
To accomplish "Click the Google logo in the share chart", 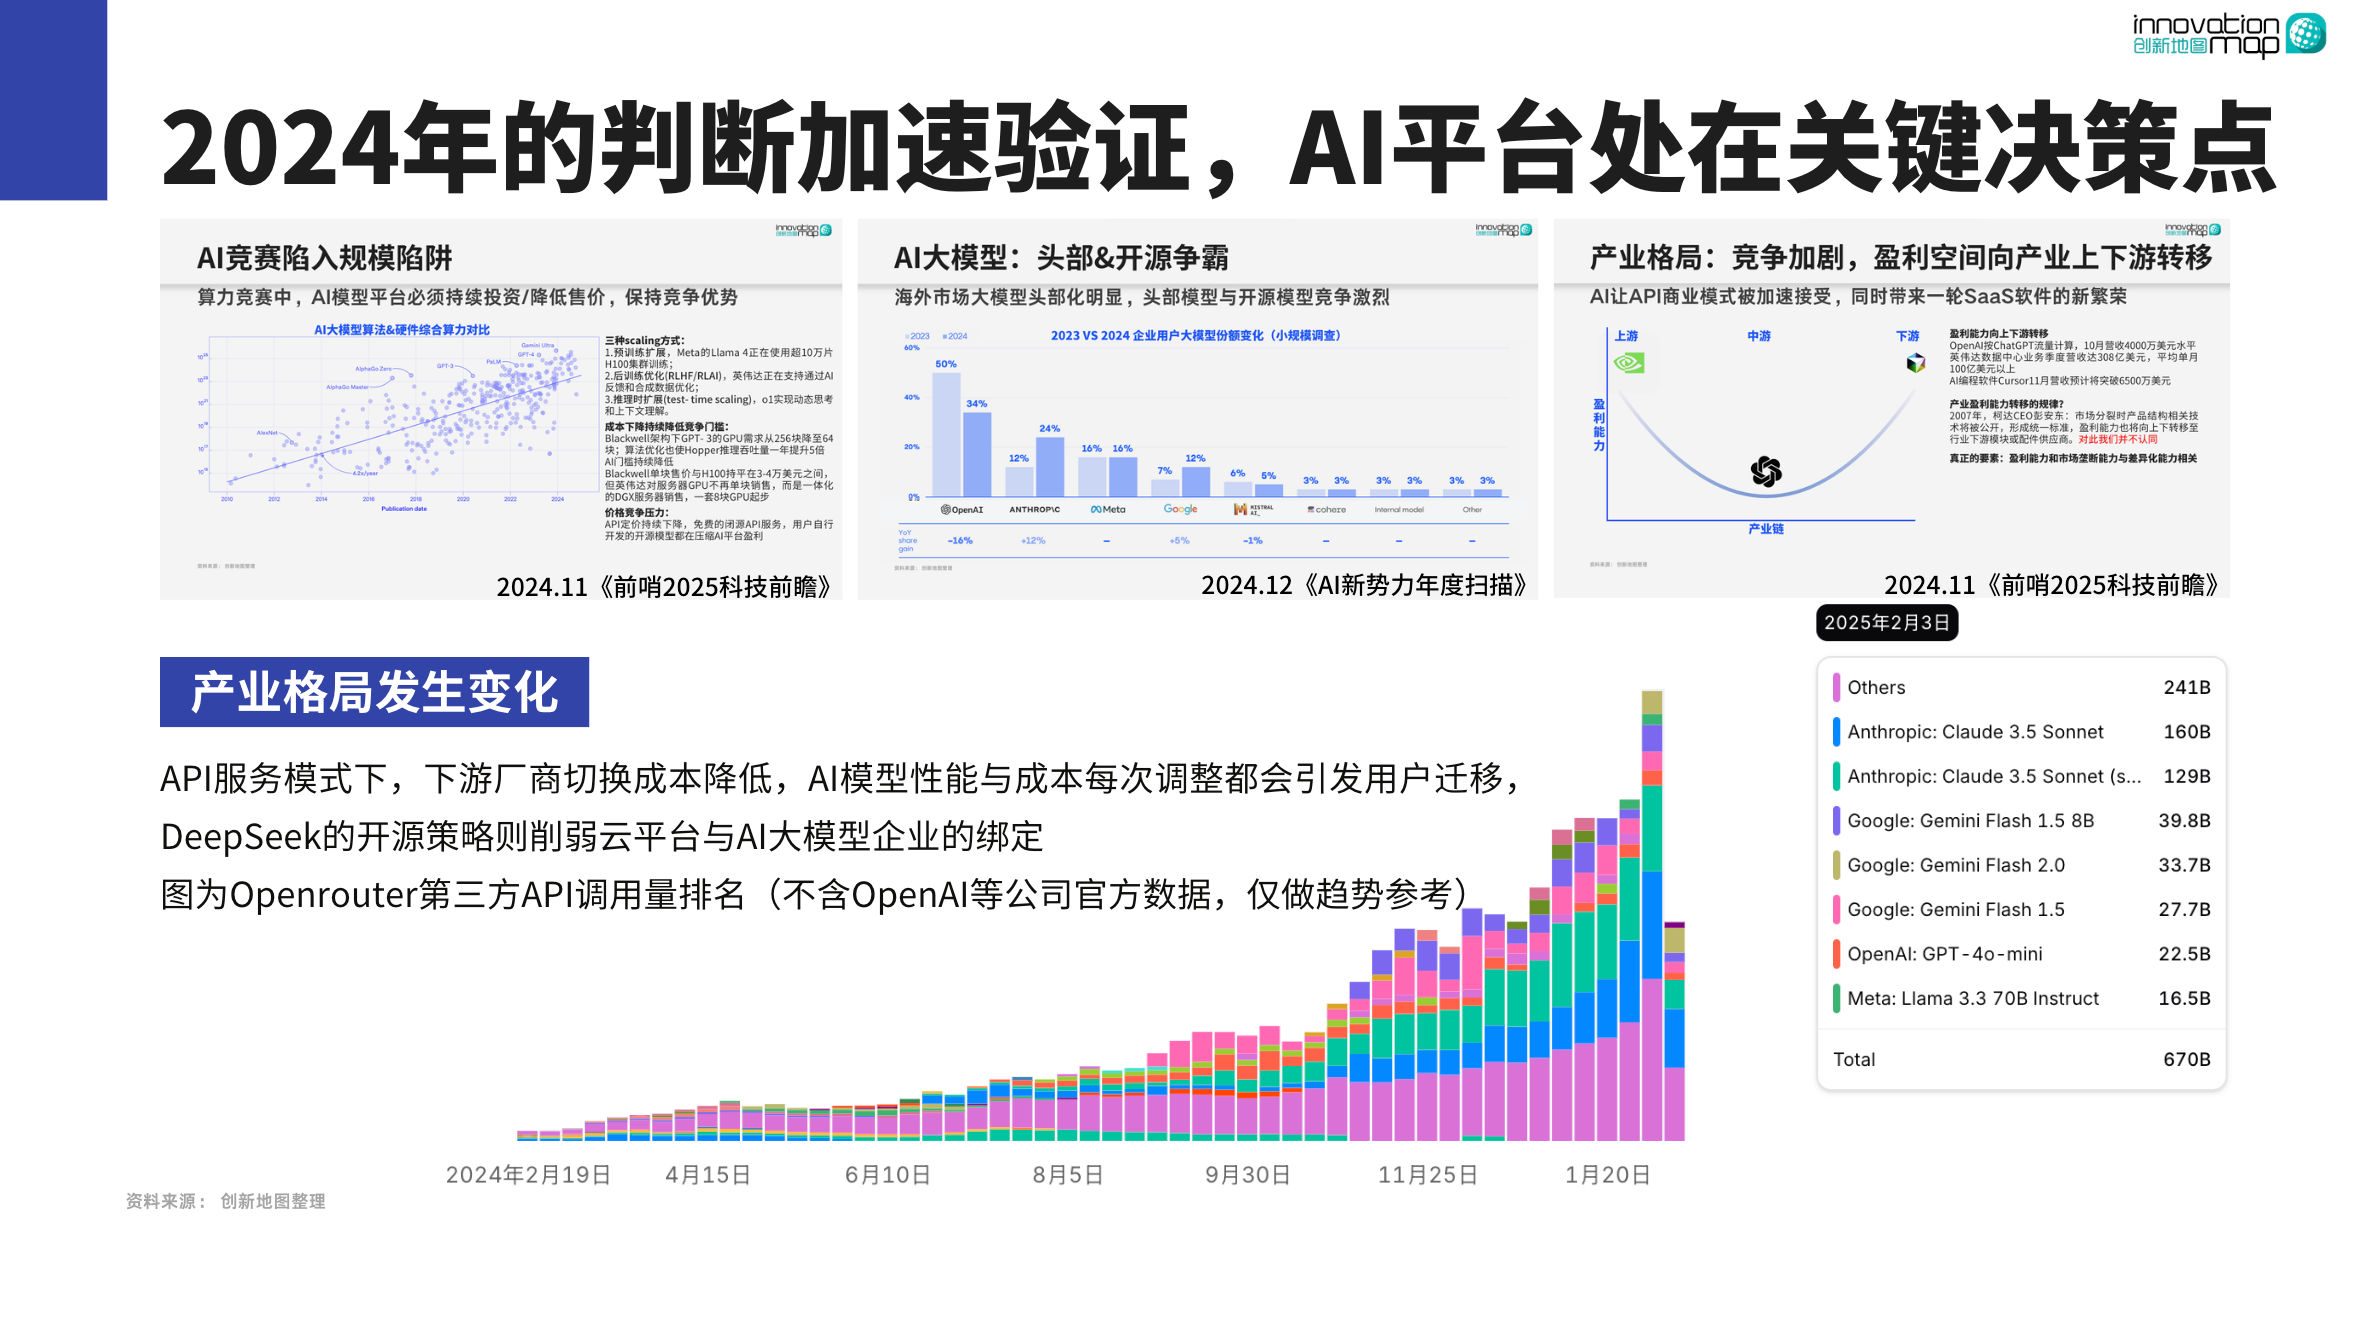I will [x=1181, y=509].
